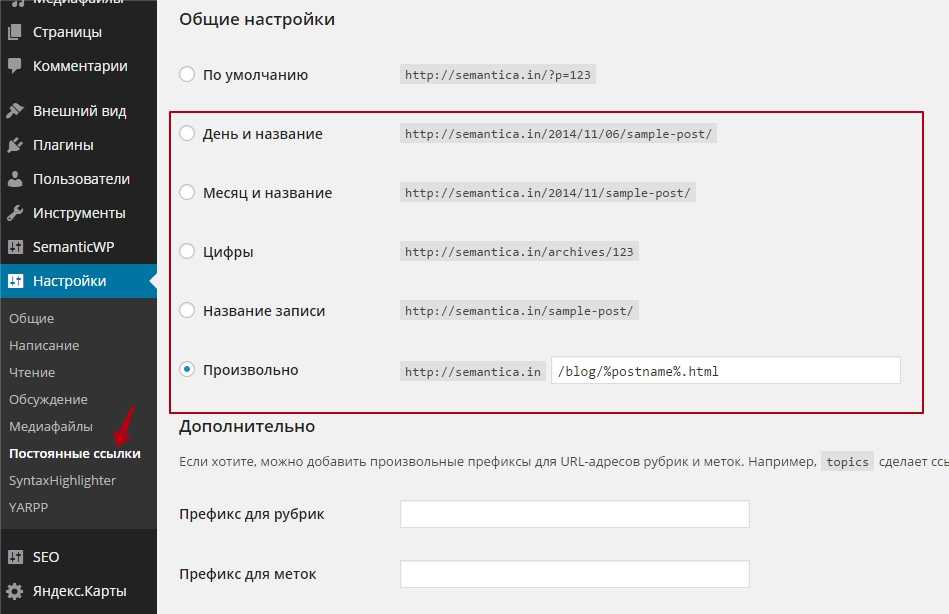Open YARPP settings link

(x=28, y=507)
